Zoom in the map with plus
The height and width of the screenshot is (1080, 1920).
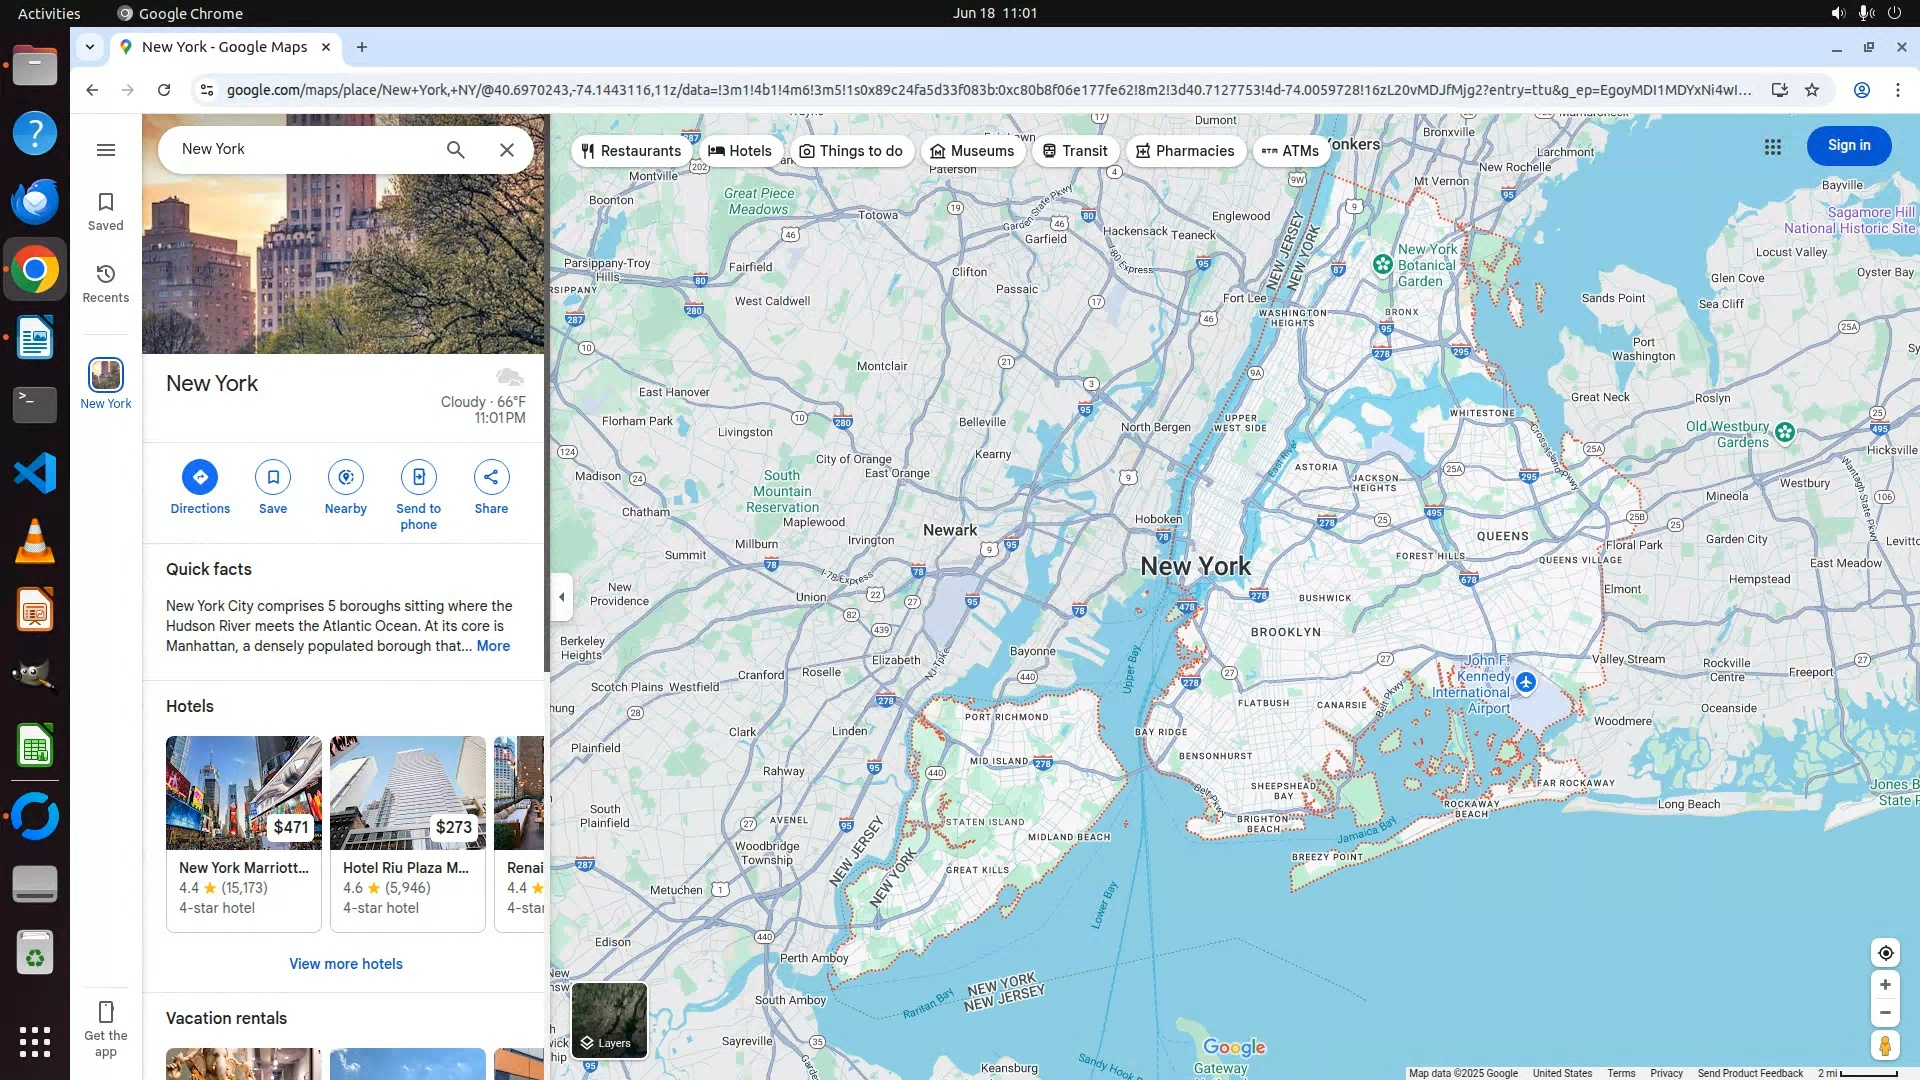(1885, 985)
